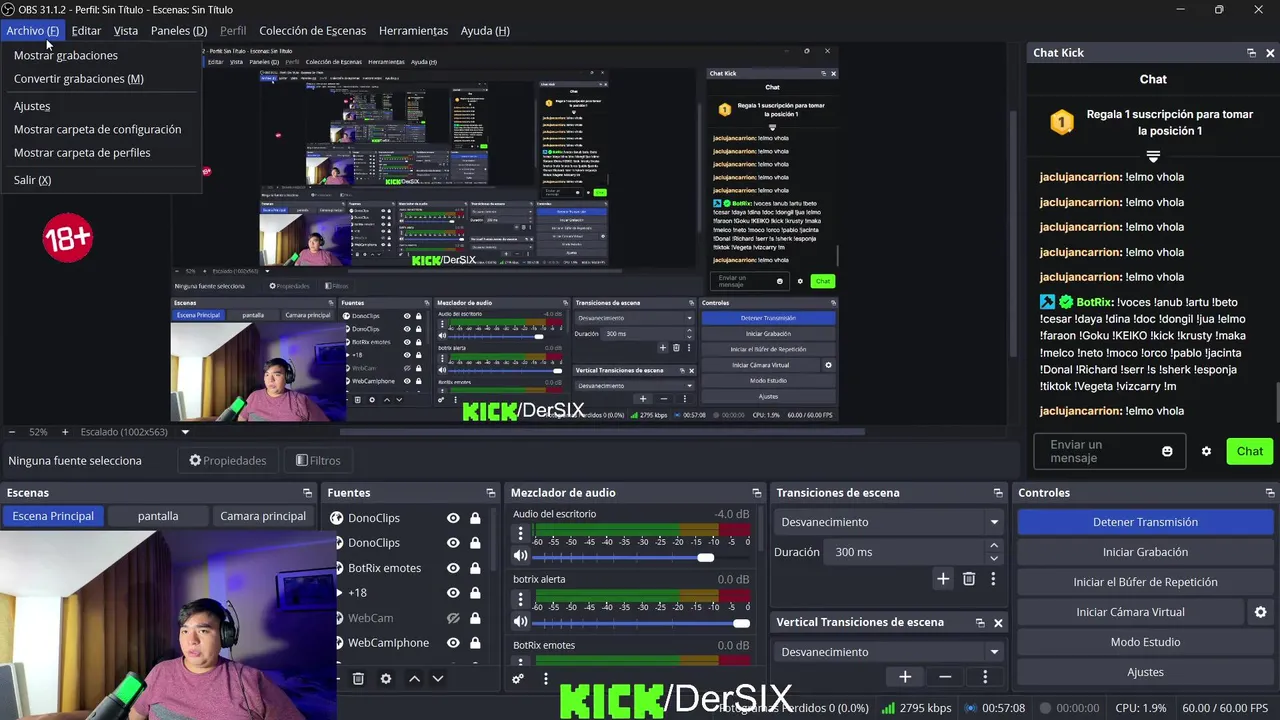Open vertical transition three-dot options
The width and height of the screenshot is (1280, 720).
point(985,677)
